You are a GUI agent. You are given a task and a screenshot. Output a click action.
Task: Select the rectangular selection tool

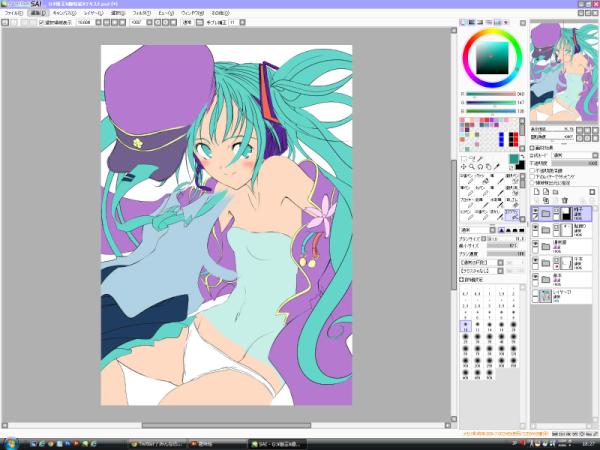click(x=464, y=158)
